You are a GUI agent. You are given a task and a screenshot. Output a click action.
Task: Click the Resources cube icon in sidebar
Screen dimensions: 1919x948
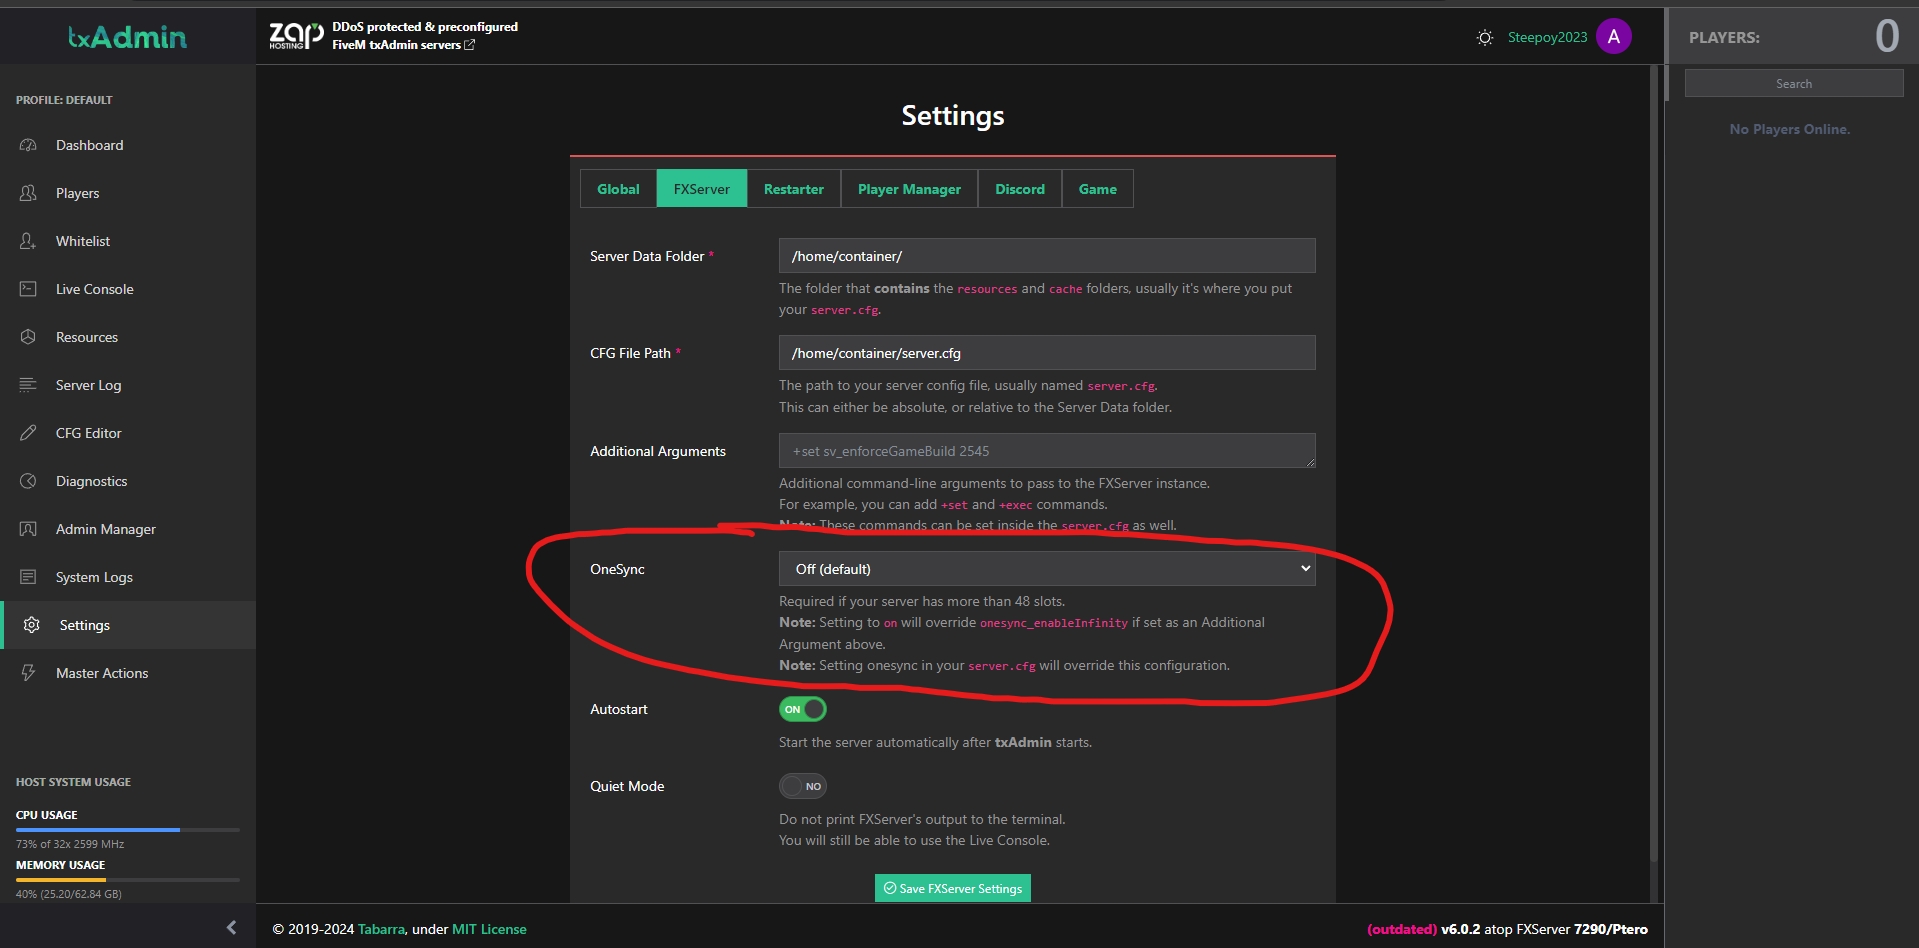(x=28, y=337)
